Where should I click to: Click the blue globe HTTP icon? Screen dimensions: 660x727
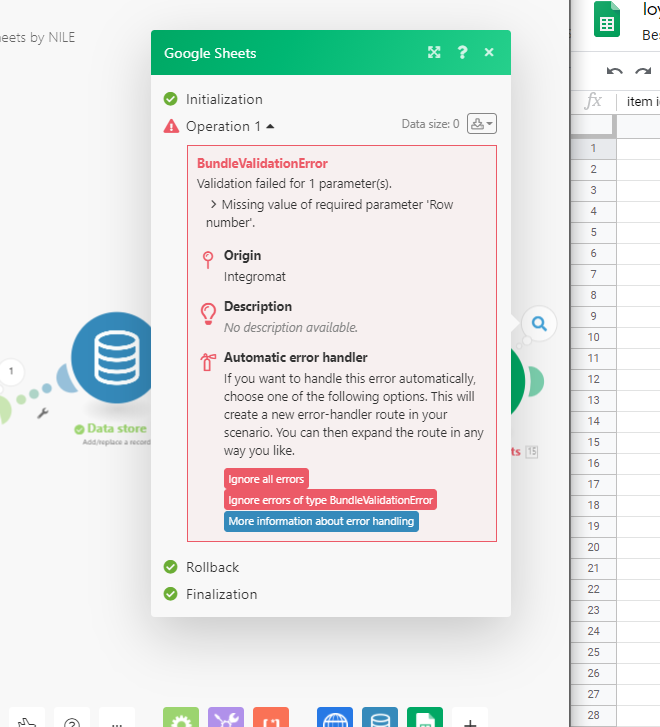pyautogui.click(x=334, y=718)
